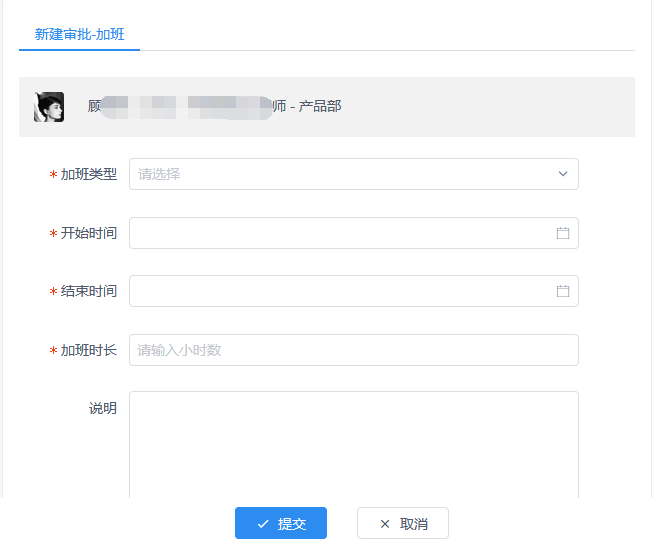Click the 结束时间 label
Viewport: 652px width, 540px height.
[x=89, y=291]
